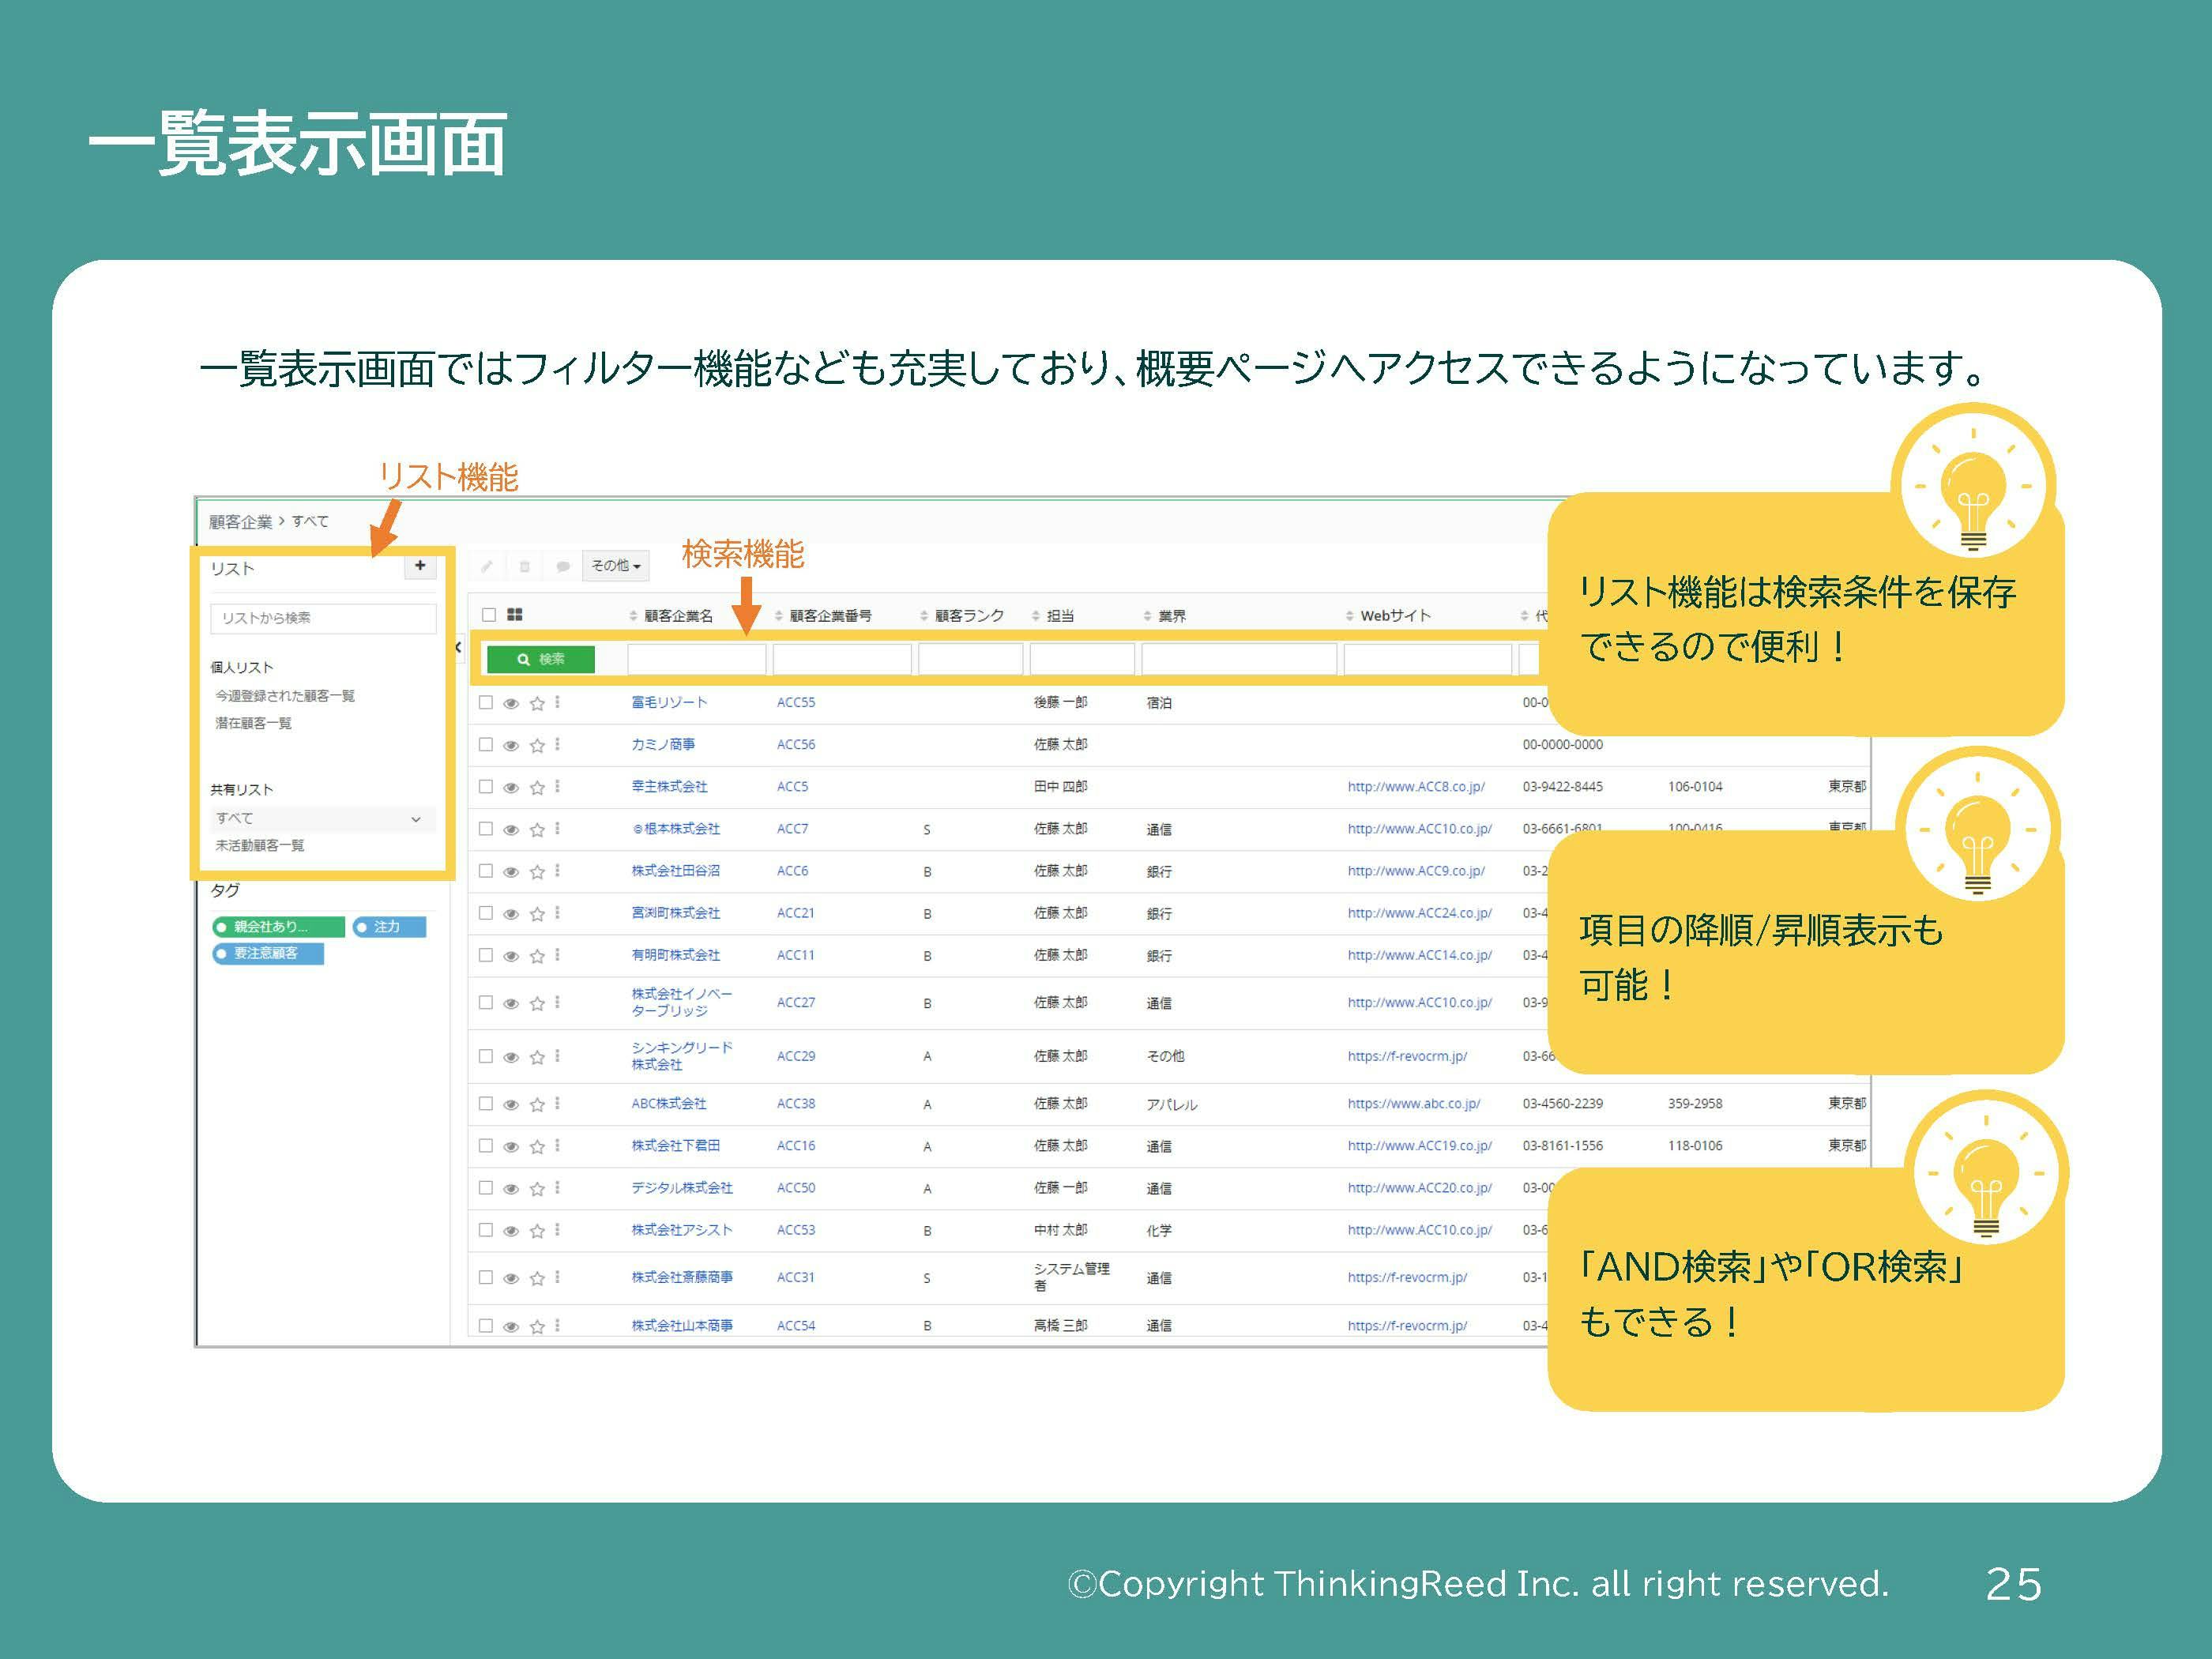This screenshot has width=2212, height=1659.
Task: Click the plus icon to add a list
Action: point(420,566)
